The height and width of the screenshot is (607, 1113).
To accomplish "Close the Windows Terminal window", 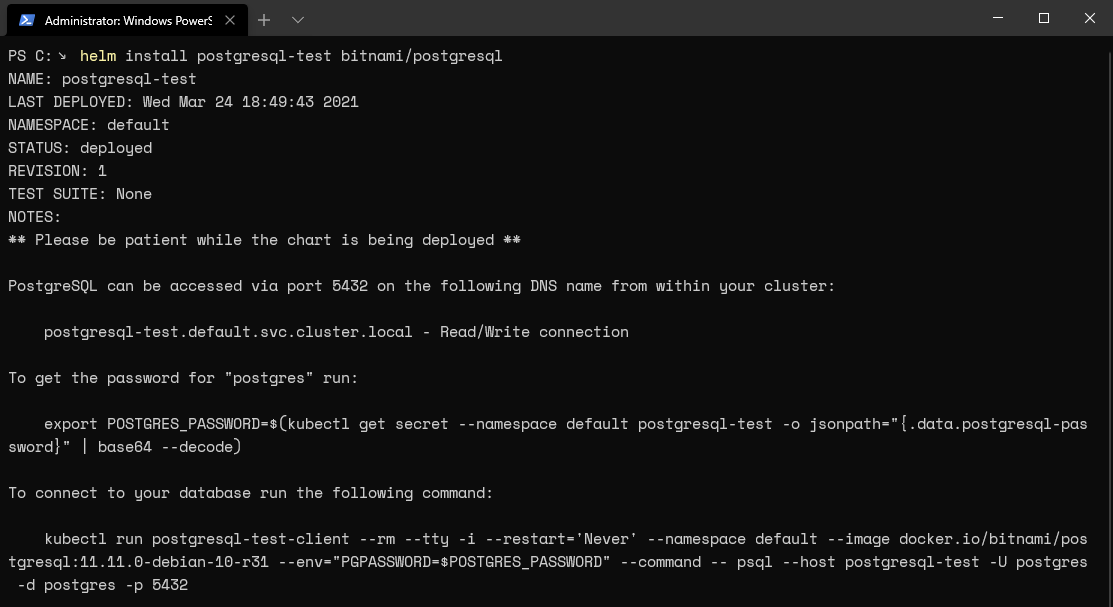I will (1090, 18).
